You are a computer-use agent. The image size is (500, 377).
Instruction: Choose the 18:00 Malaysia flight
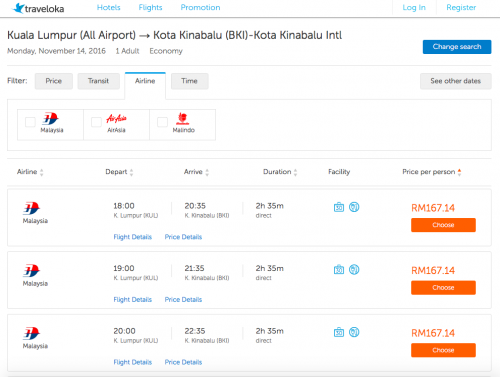[x=443, y=225]
